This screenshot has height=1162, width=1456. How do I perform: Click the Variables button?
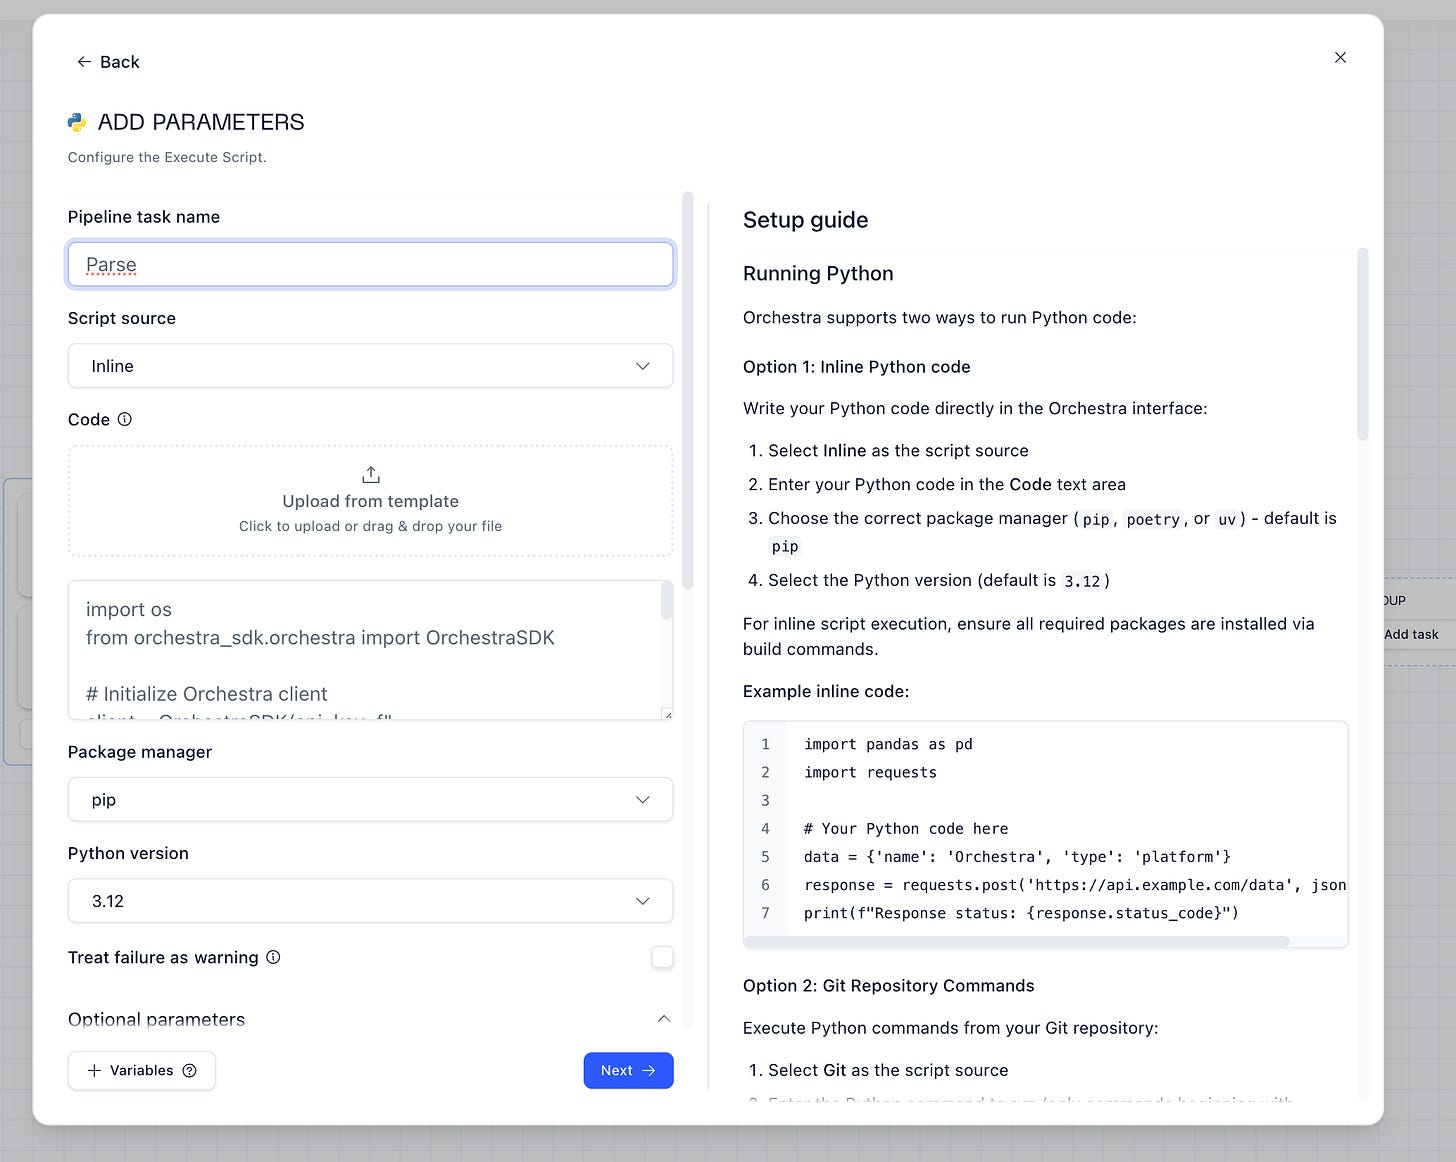[142, 1070]
